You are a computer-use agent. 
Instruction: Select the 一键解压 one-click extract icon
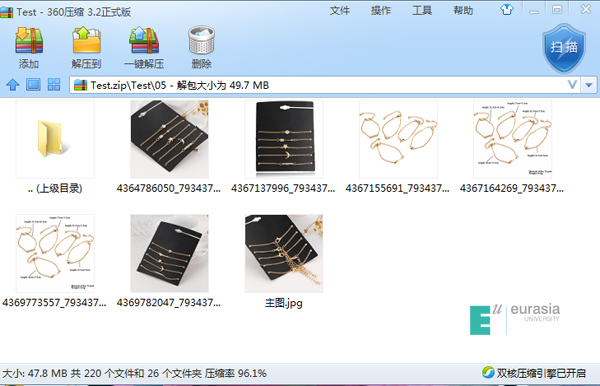pyautogui.click(x=144, y=40)
